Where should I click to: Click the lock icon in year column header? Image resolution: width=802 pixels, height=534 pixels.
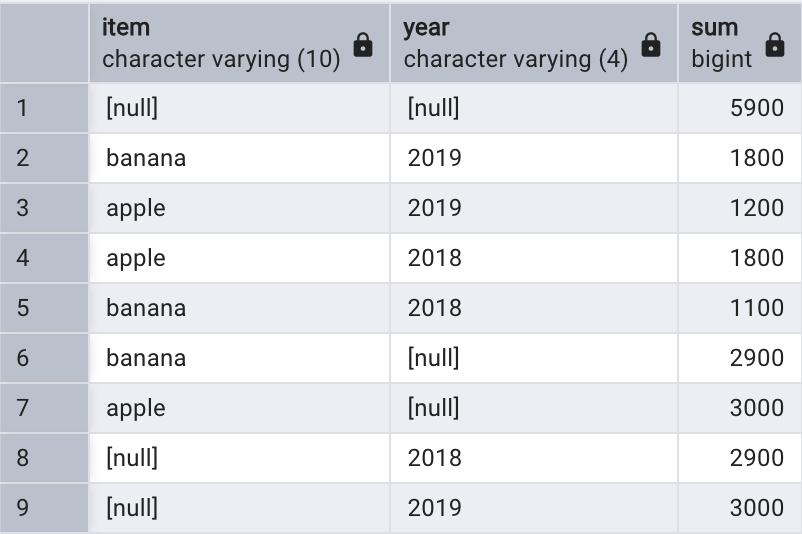651,45
